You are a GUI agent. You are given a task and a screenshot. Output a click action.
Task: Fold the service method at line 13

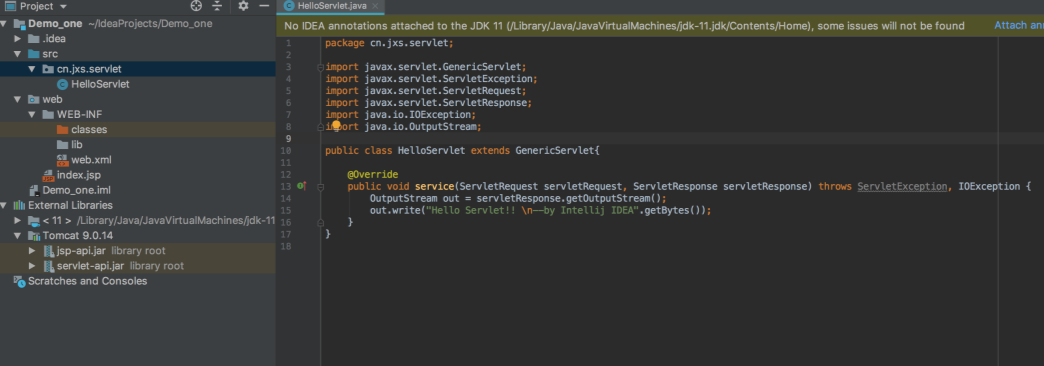click(x=320, y=187)
